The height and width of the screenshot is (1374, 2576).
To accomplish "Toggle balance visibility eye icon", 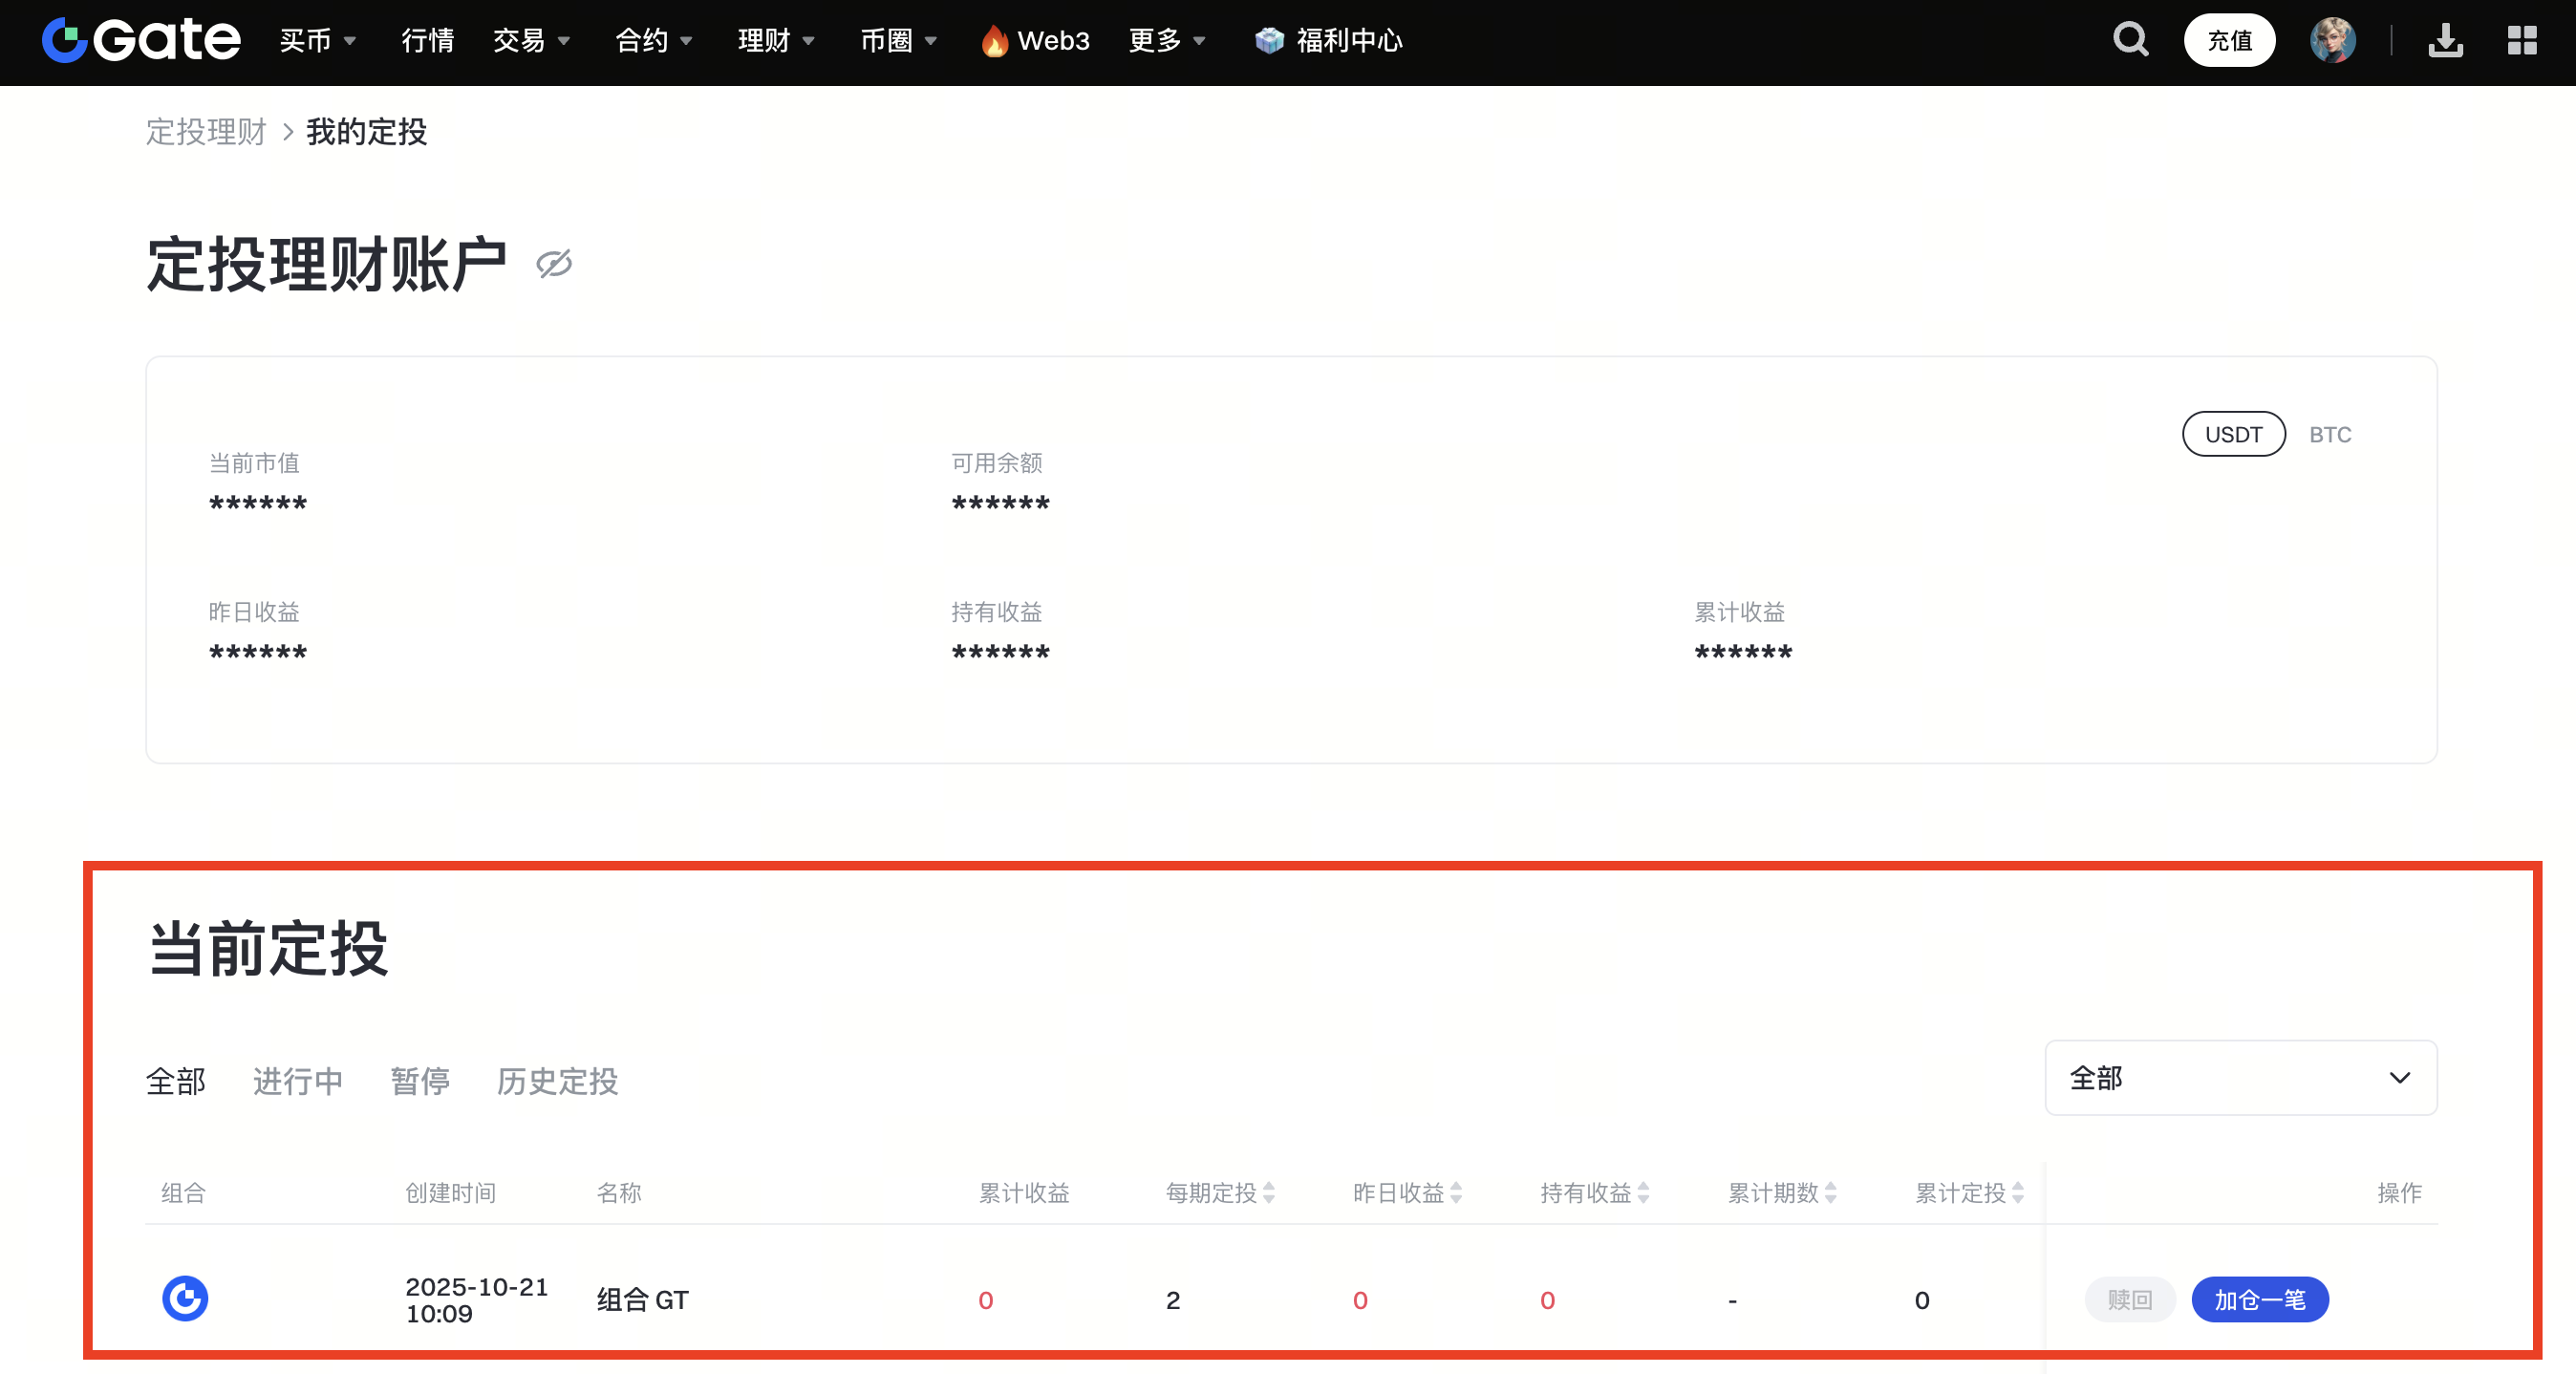I will coord(553,264).
